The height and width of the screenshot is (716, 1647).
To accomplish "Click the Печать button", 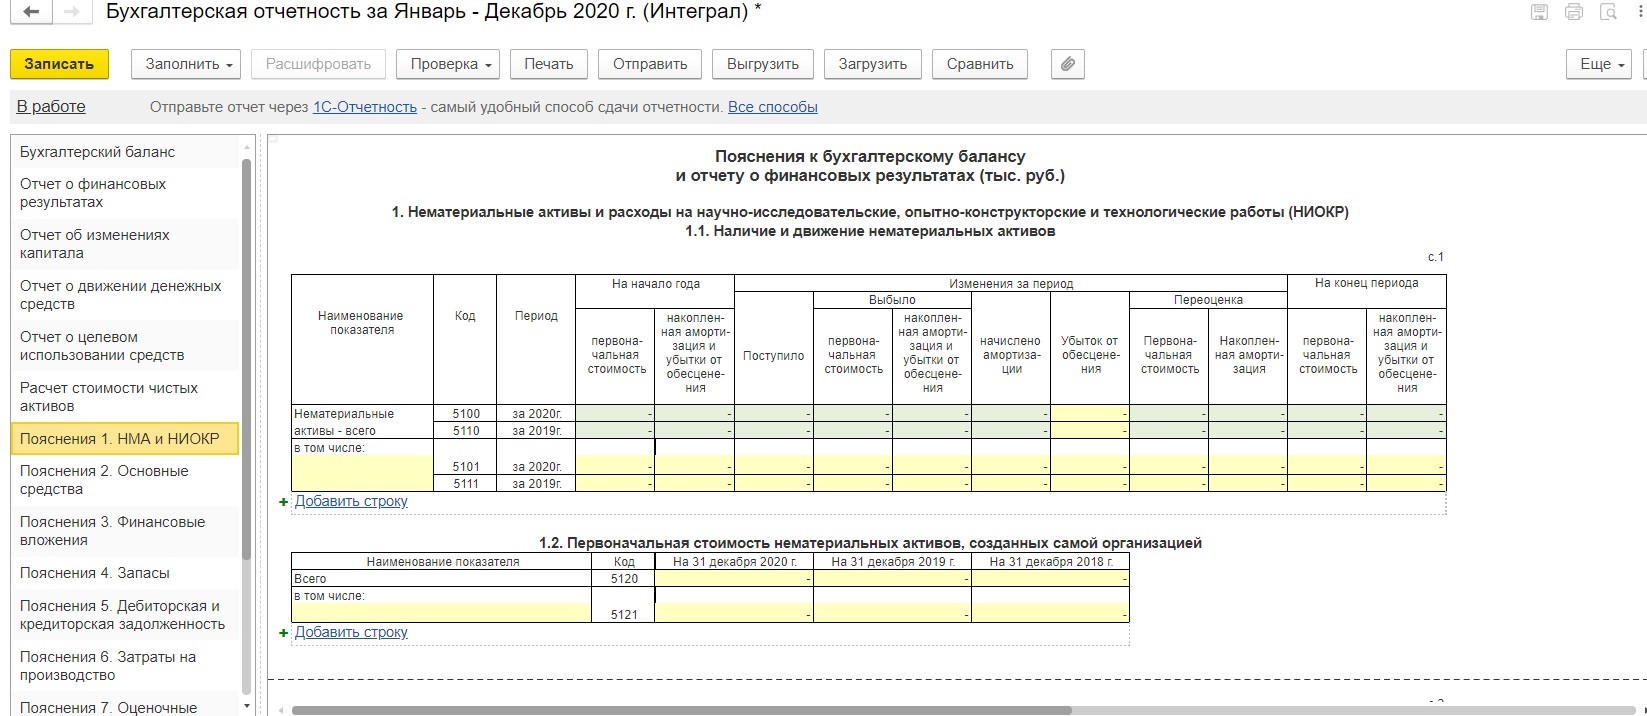I will click(549, 64).
